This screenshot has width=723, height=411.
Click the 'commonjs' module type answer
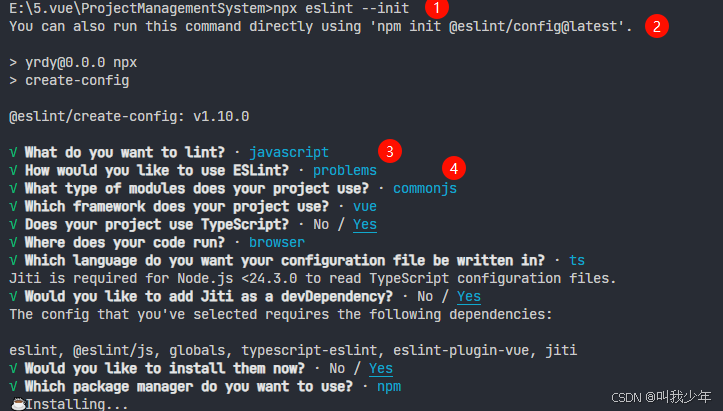tap(425, 188)
